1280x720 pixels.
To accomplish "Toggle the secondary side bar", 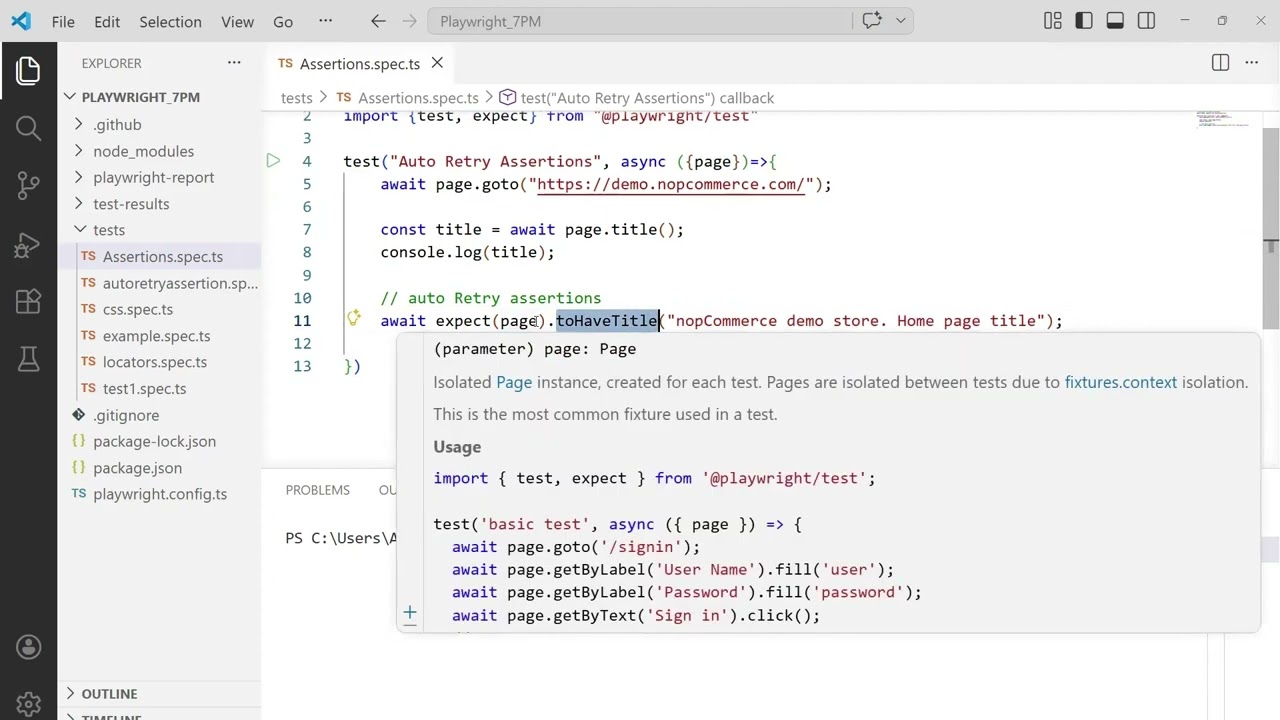I will [1147, 21].
